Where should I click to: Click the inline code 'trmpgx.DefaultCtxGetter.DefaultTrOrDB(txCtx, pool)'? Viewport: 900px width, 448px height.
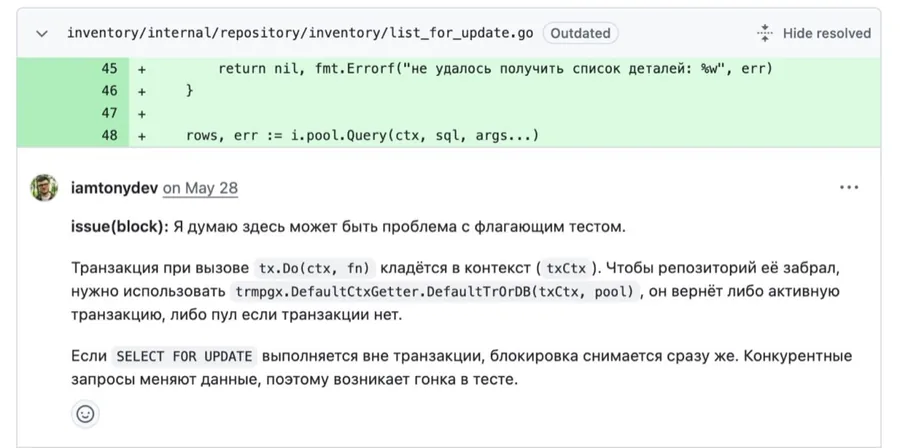point(435,292)
